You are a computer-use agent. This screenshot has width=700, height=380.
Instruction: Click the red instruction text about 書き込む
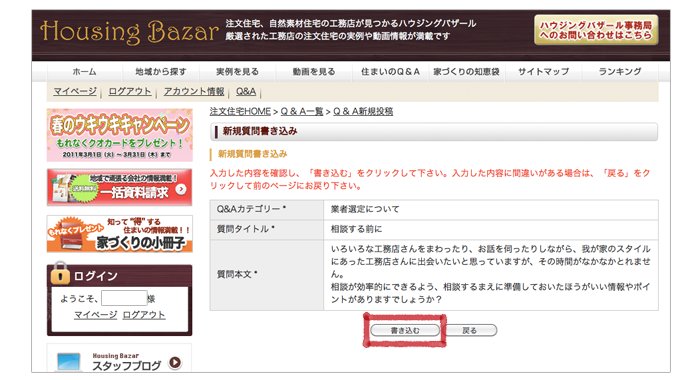430,179
